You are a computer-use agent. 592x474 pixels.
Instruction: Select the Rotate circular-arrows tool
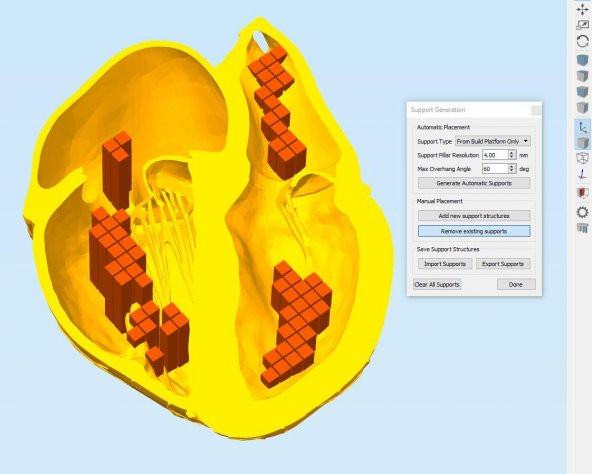click(583, 41)
